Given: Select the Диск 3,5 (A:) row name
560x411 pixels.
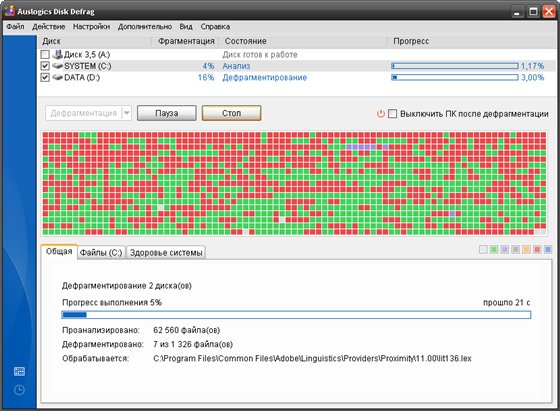Looking at the screenshot, I should (x=87, y=55).
